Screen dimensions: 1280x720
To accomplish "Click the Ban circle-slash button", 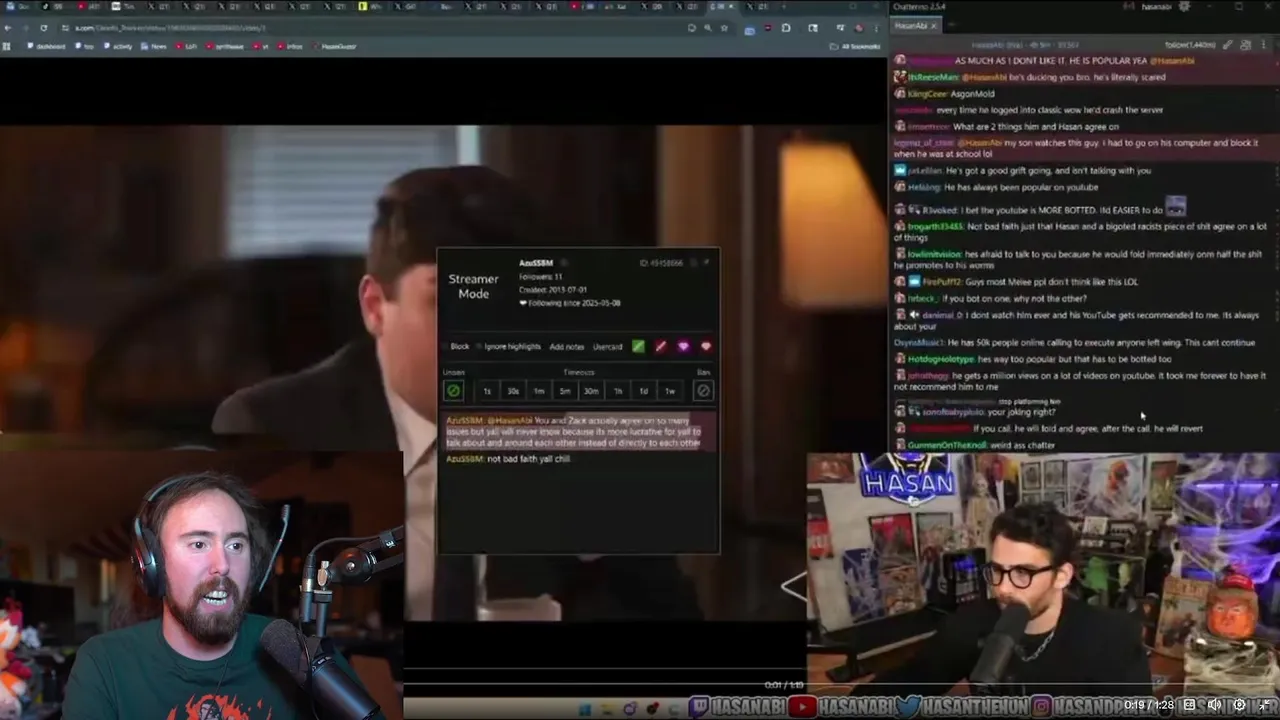I will [703, 391].
